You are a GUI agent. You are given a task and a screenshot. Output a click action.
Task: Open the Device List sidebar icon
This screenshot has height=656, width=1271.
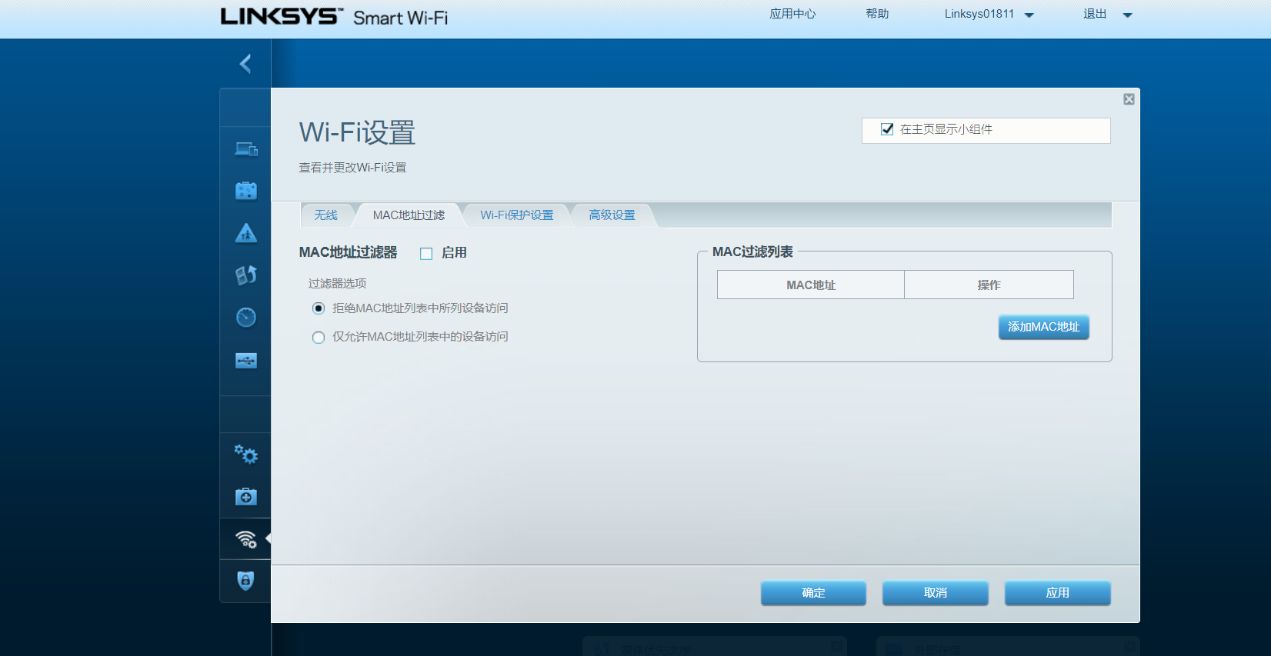pyautogui.click(x=245, y=149)
